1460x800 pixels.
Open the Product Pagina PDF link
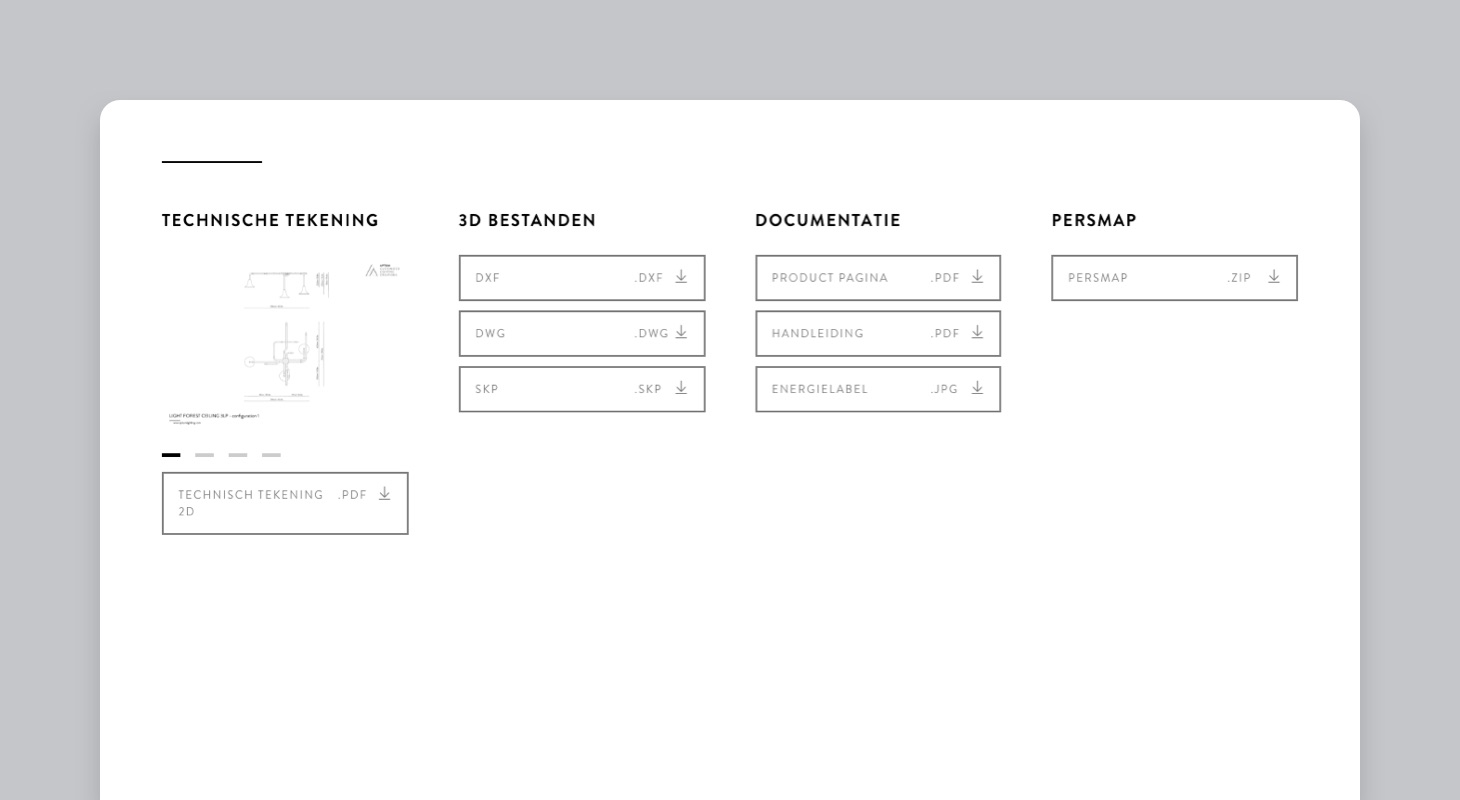[878, 278]
